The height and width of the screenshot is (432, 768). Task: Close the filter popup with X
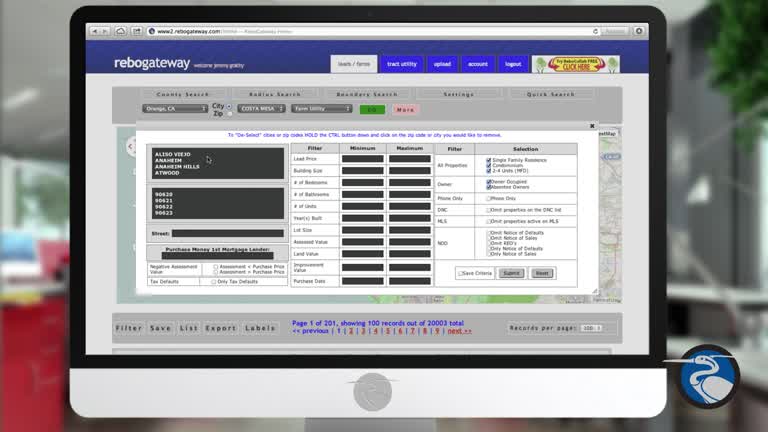coord(592,126)
